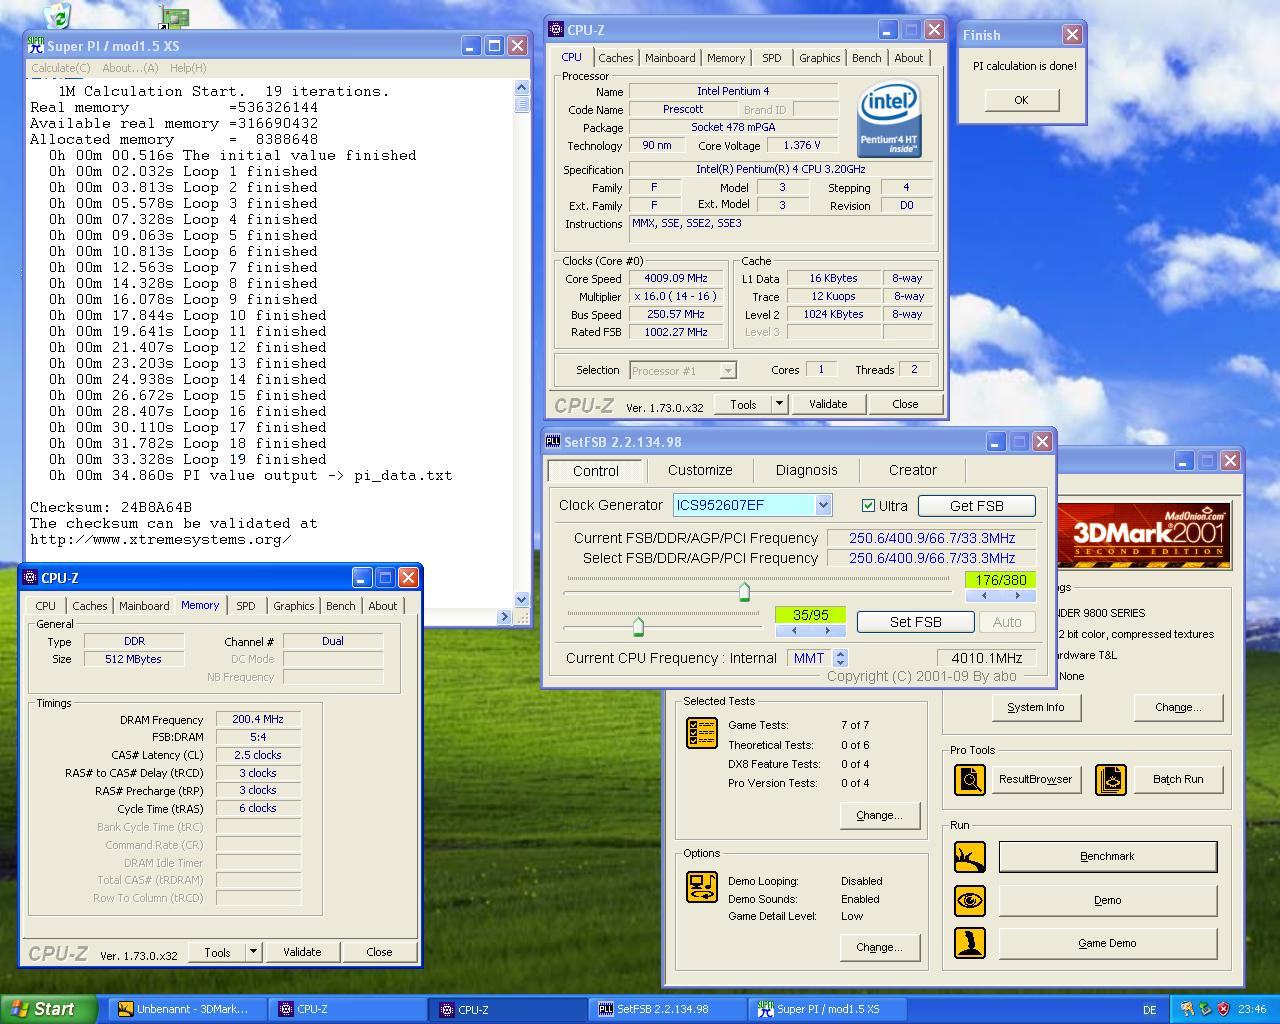Switch to Customize tab in SetFSB
1280x1024 pixels.
(700, 470)
